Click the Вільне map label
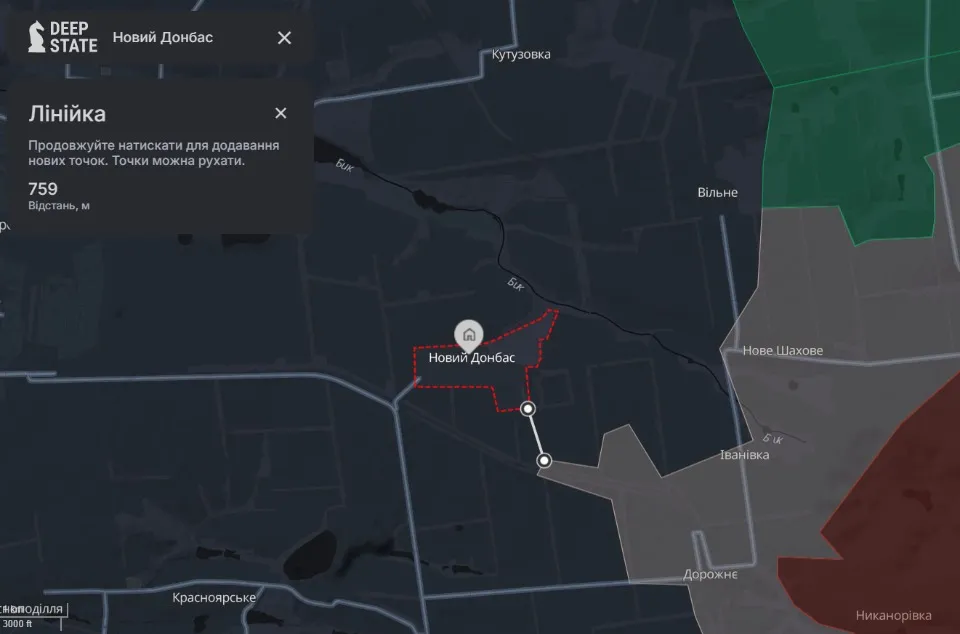 [x=718, y=192]
